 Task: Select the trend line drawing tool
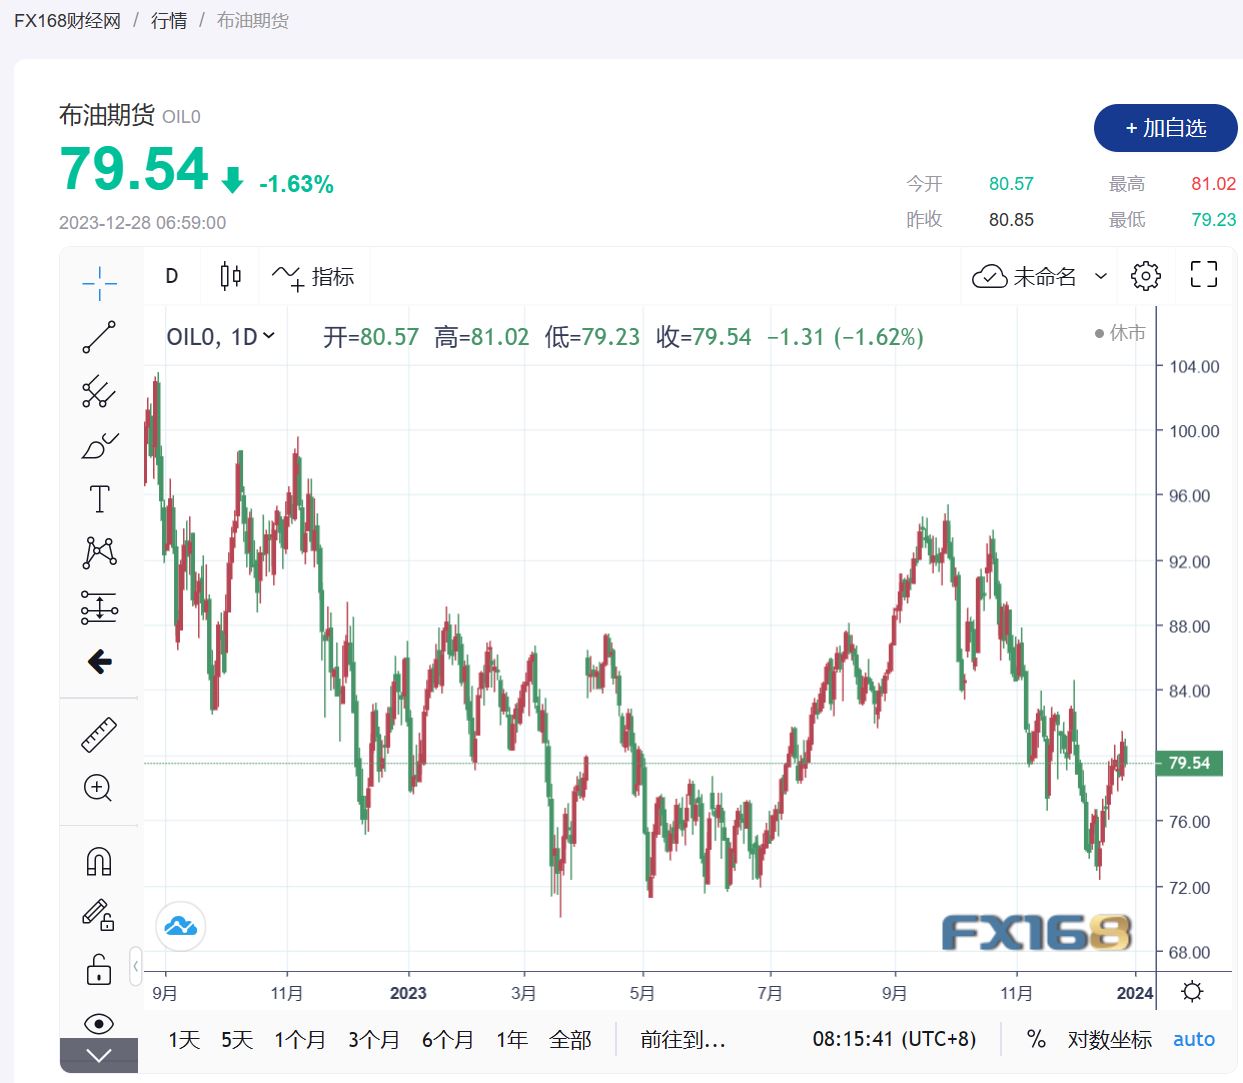click(99, 337)
